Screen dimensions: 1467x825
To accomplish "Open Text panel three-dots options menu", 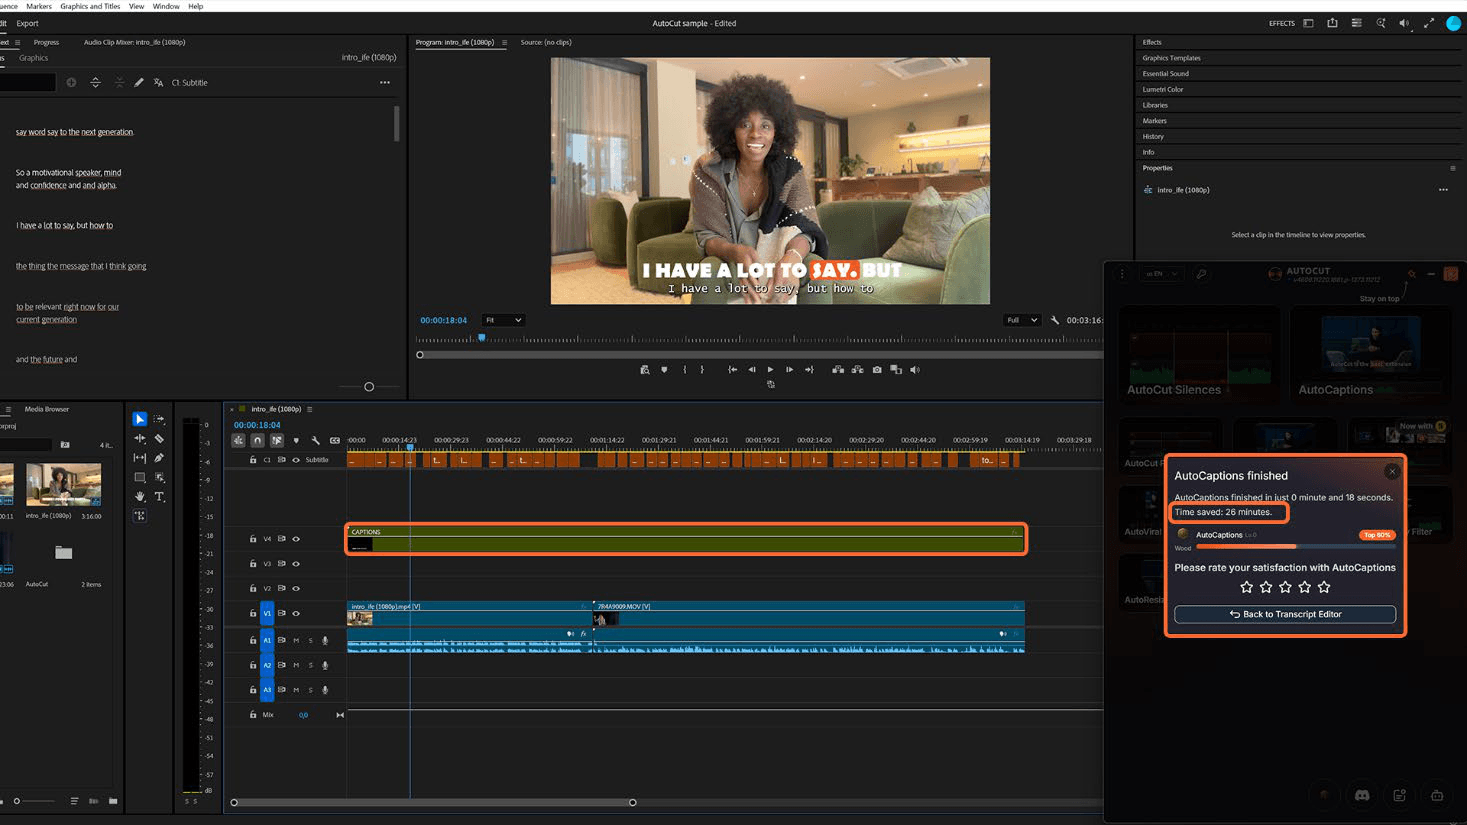I will click(385, 83).
